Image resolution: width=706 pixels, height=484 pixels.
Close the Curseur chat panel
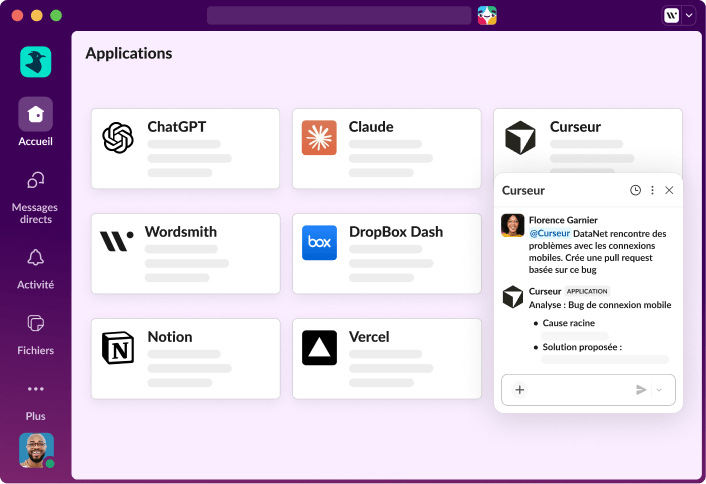[669, 190]
